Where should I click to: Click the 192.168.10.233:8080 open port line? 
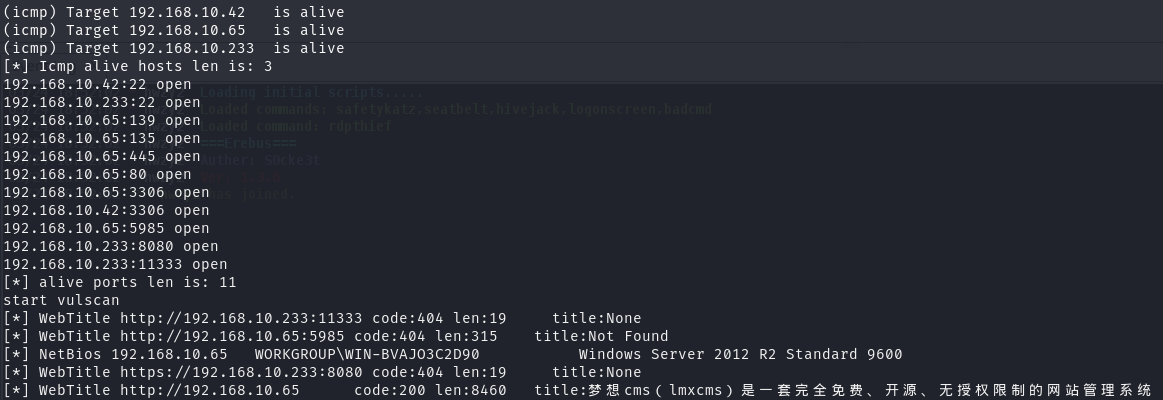[x=110, y=246]
